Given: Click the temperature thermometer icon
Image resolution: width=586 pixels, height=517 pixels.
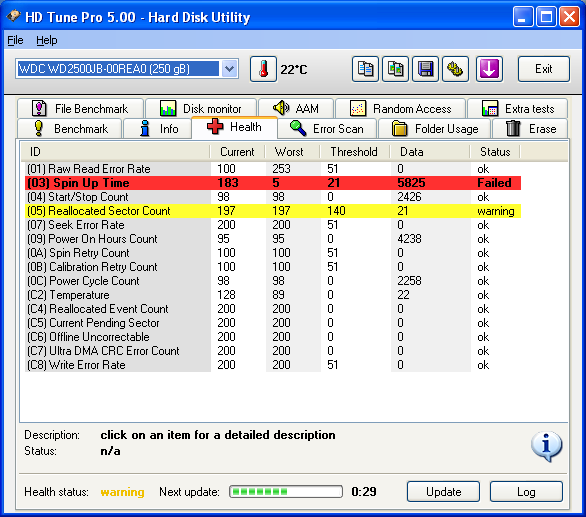Looking at the screenshot, I should (x=263, y=69).
